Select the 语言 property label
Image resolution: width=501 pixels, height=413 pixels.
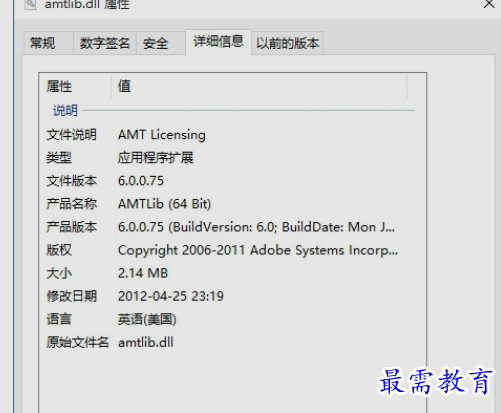click(59, 319)
